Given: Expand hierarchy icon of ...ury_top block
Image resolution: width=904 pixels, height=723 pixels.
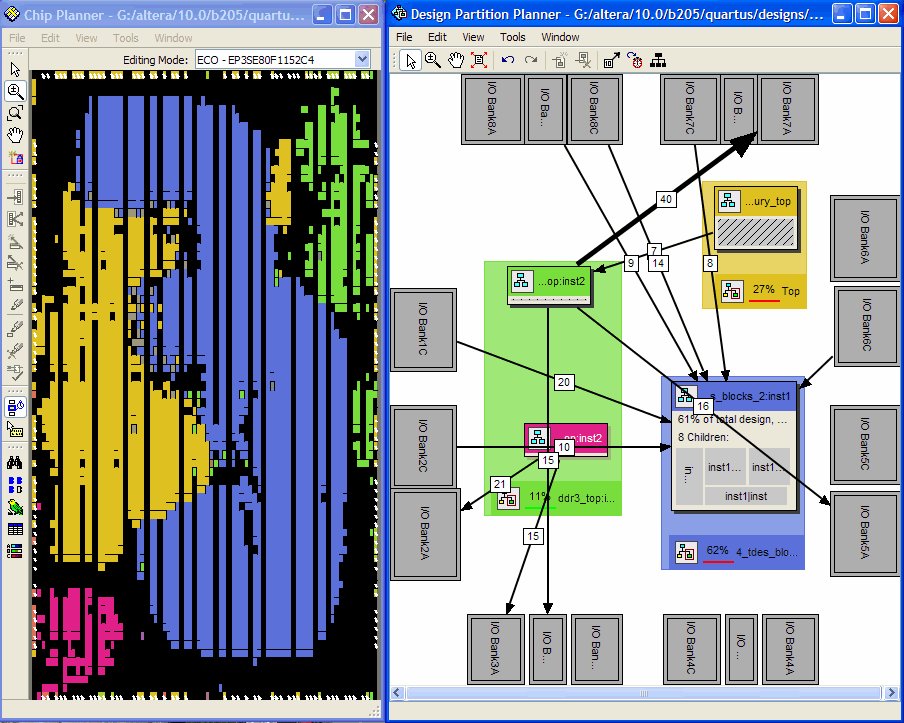Looking at the screenshot, I should pos(729,201).
